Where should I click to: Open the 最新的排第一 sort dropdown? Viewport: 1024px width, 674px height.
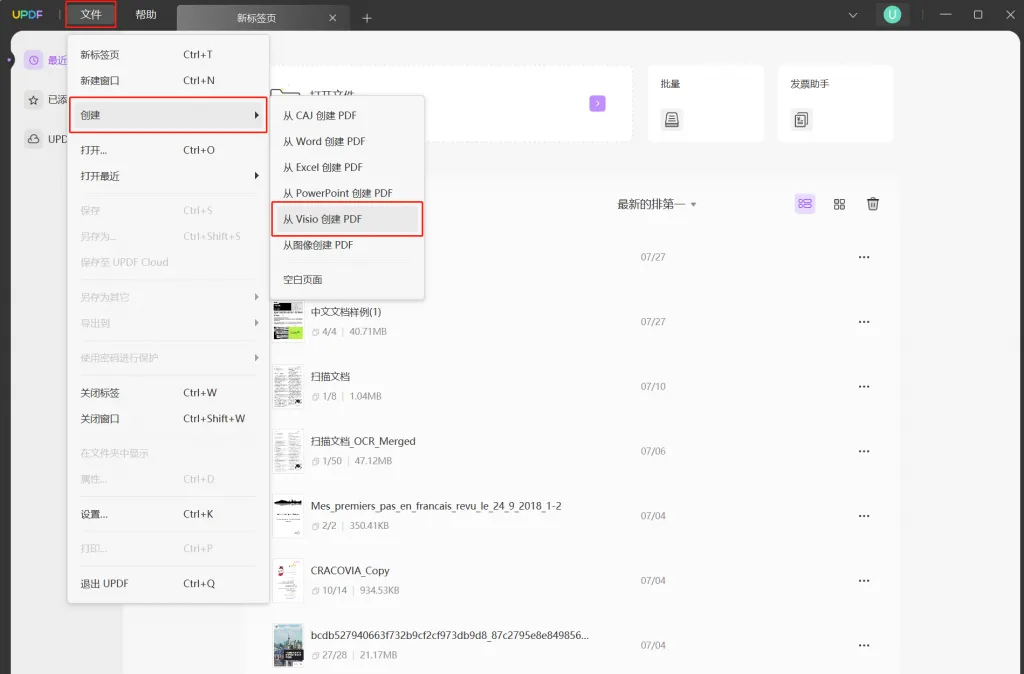coord(656,204)
